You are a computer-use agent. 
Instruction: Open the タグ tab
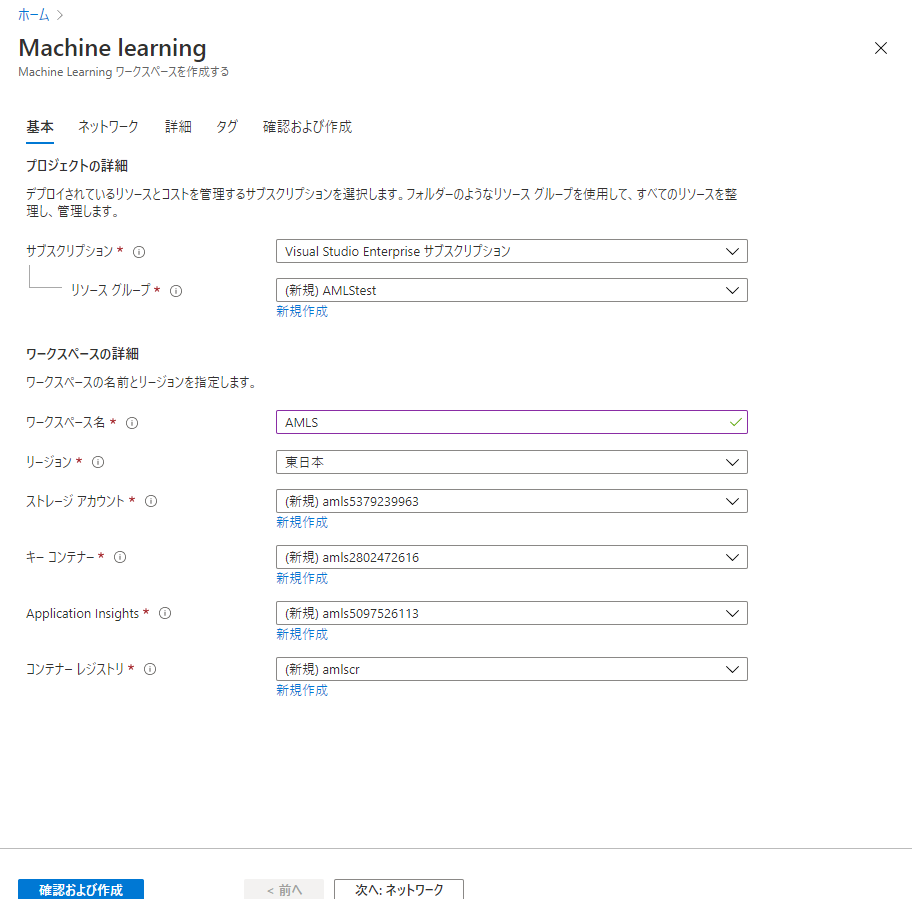(226, 127)
